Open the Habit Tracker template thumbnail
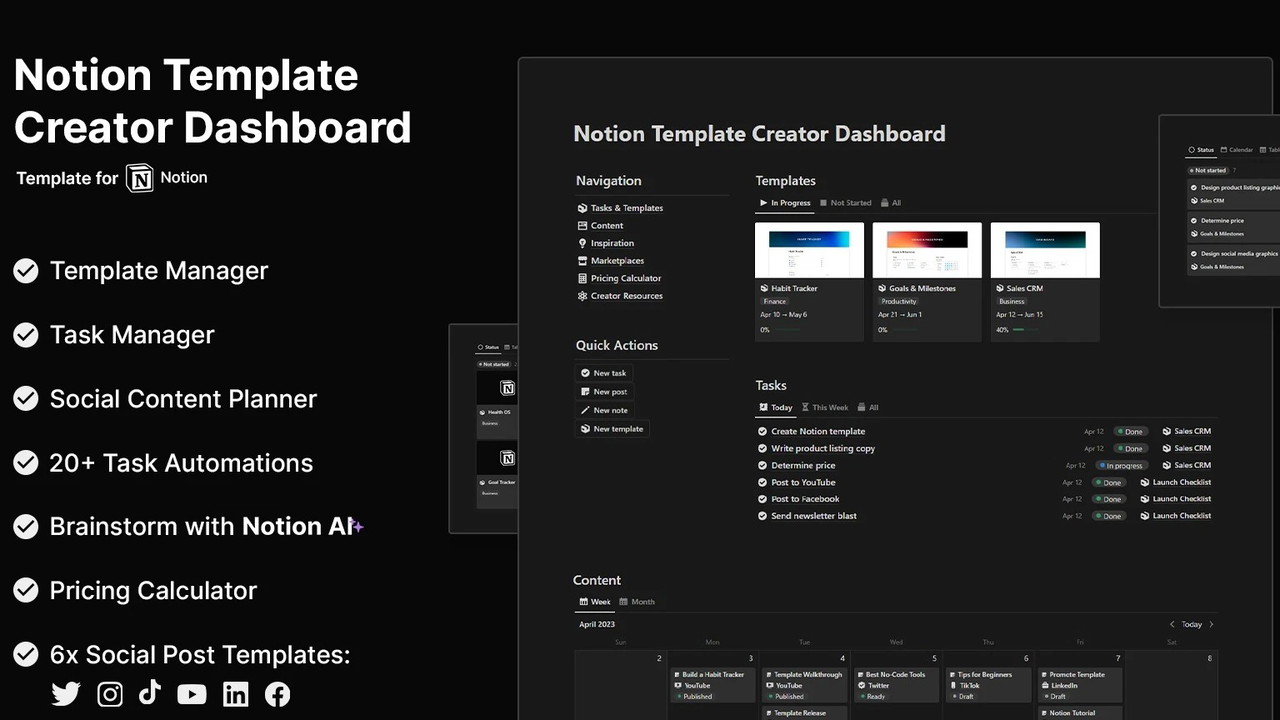 809,250
